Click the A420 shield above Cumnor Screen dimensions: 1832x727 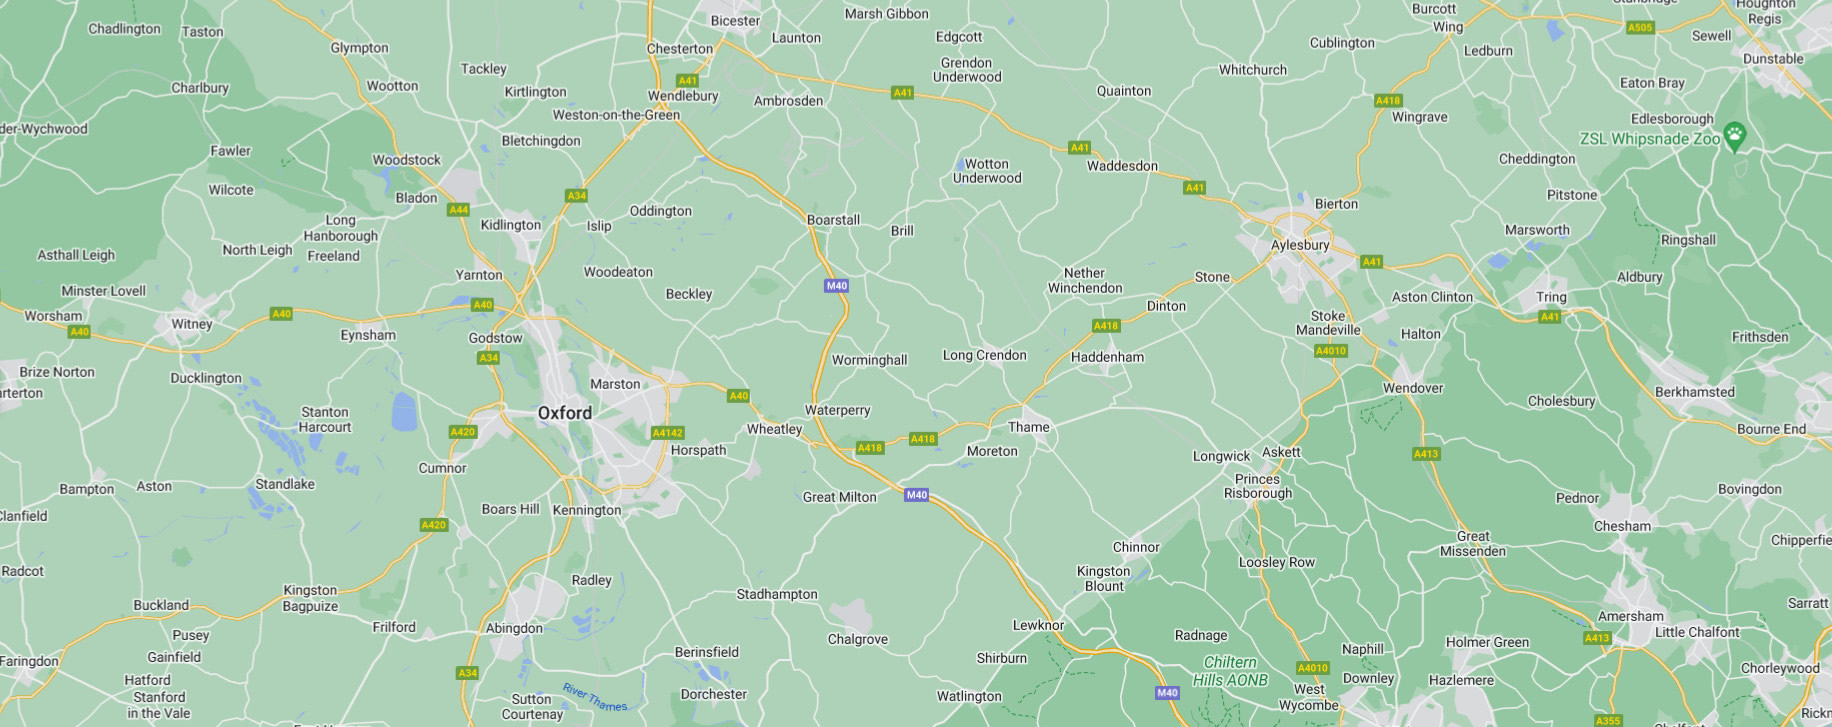tap(463, 432)
